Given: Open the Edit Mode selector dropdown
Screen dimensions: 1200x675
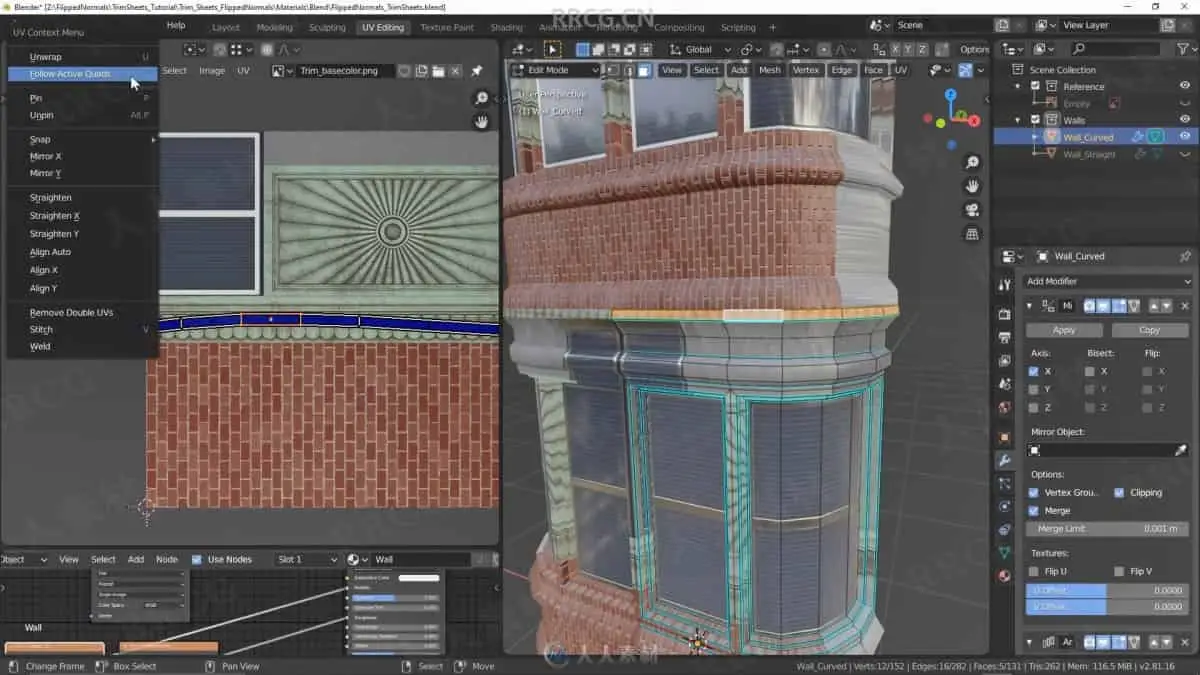Looking at the screenshot, I should [555, 70].
